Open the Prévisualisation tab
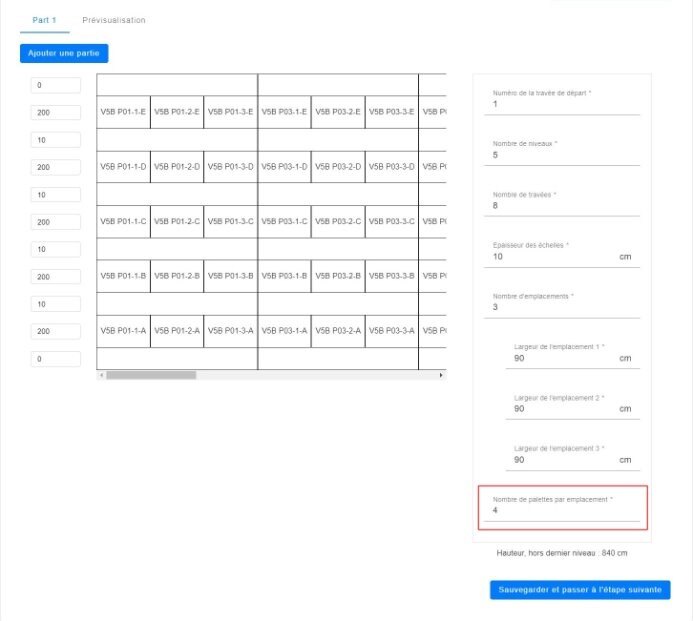Image resolution: width=693 pixels, height=621 pixels. (114, 20)
